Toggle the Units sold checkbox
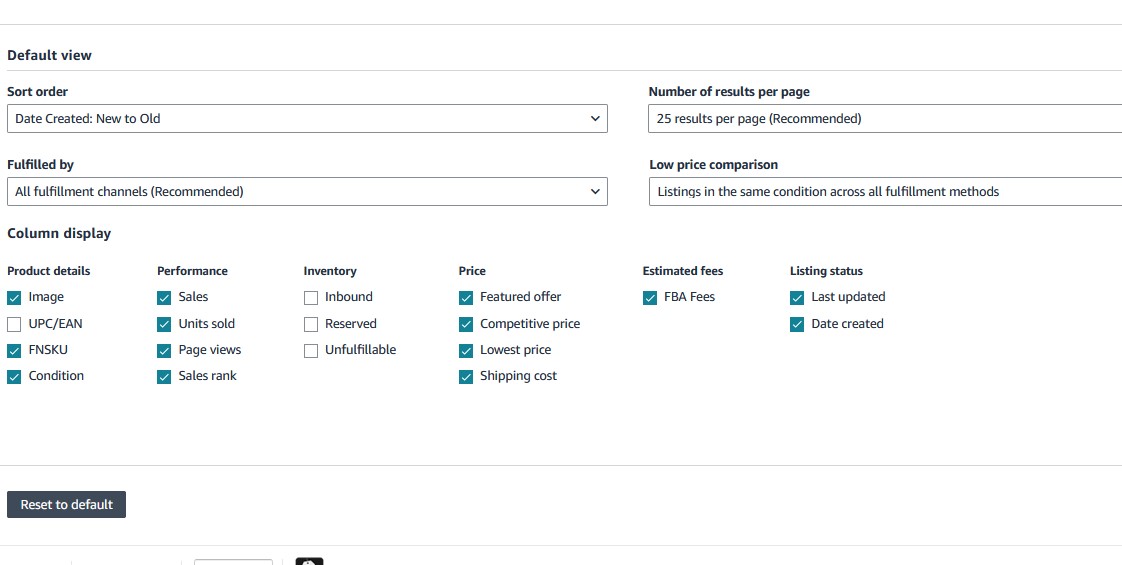Image resolution: width=1122 pixels, height=565 pixels. (x=164, y=324)
